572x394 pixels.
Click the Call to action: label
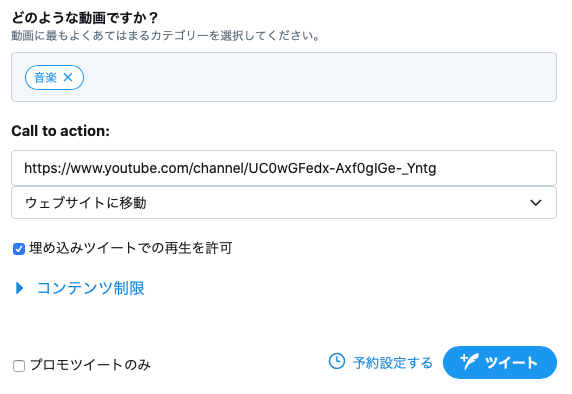pyautogui.click(x=61, y=131)
